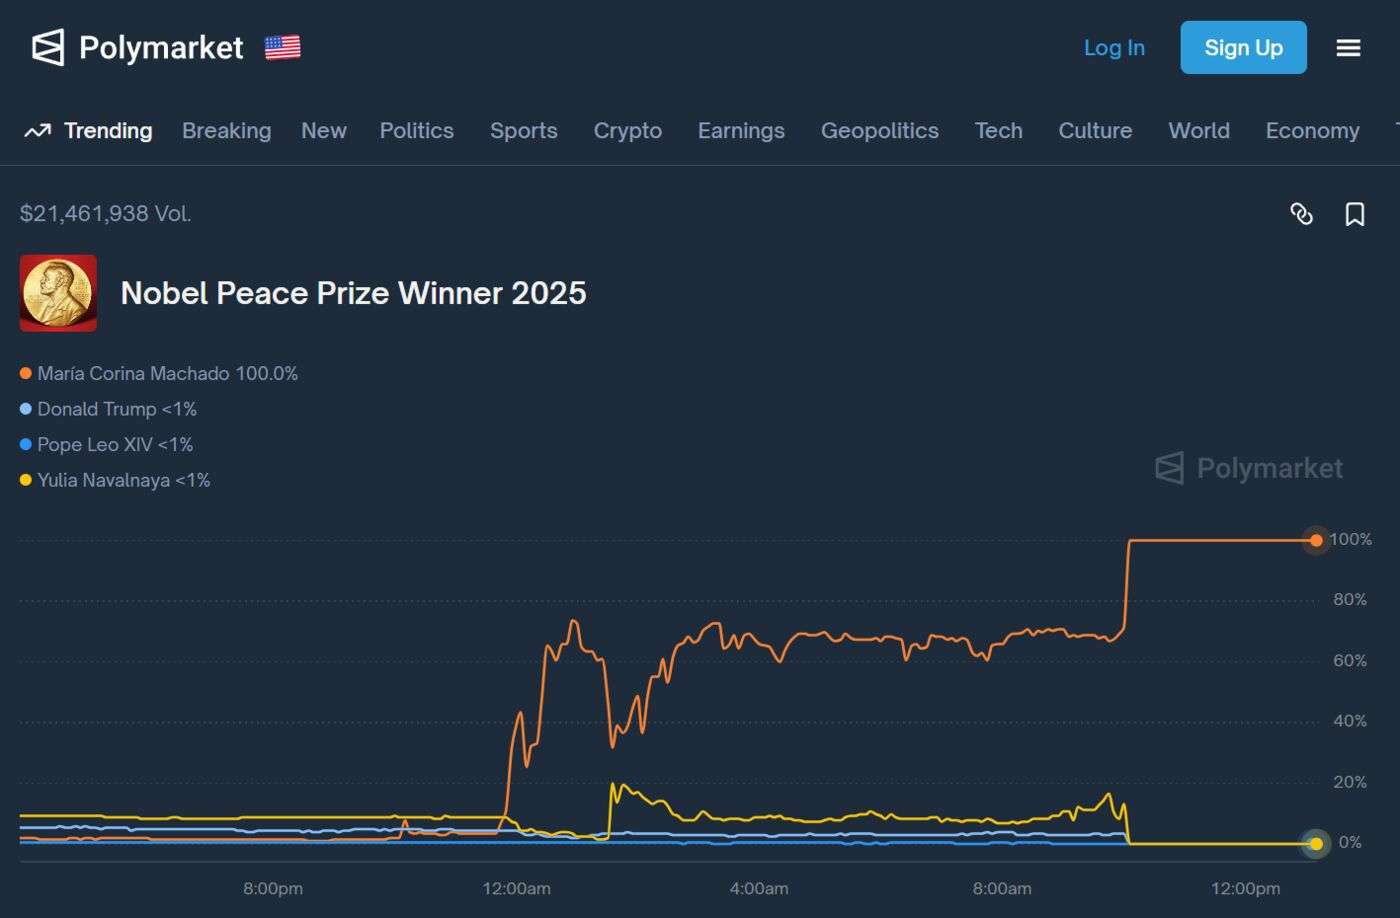The width and height of the screenshot is (1400, 918).
Task: Select María Corina Machado legend entry
Action: click(167, 374)
